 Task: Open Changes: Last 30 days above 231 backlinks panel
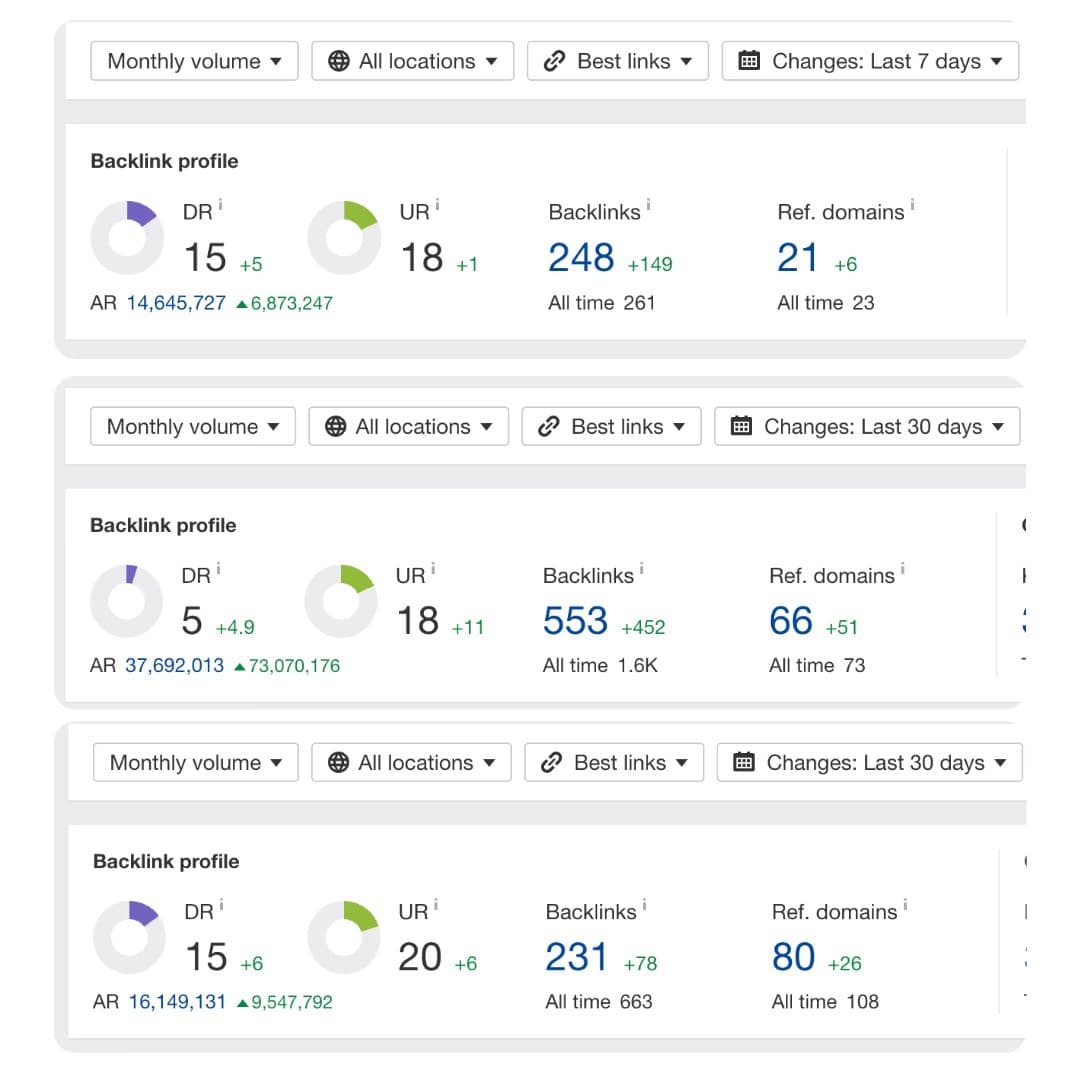(x=870, y=762)
